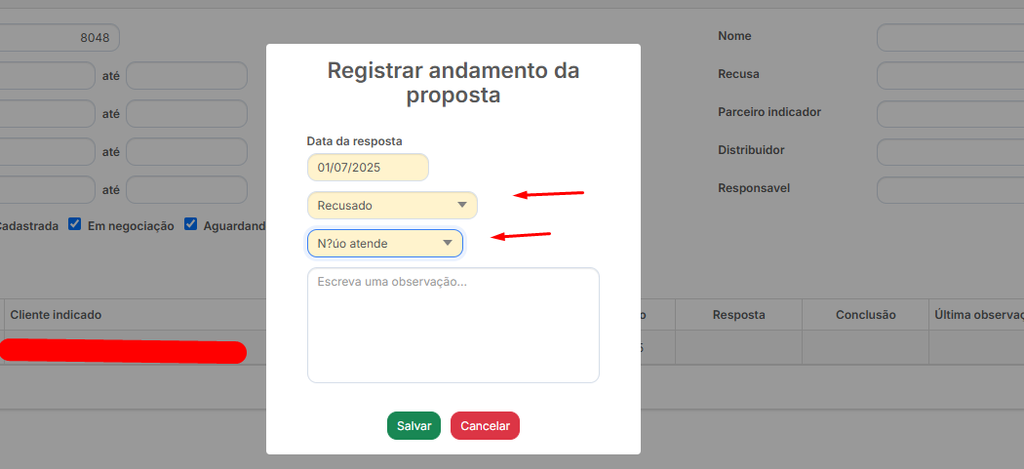Select the redacted client row in table

click(x=122, y=351)
